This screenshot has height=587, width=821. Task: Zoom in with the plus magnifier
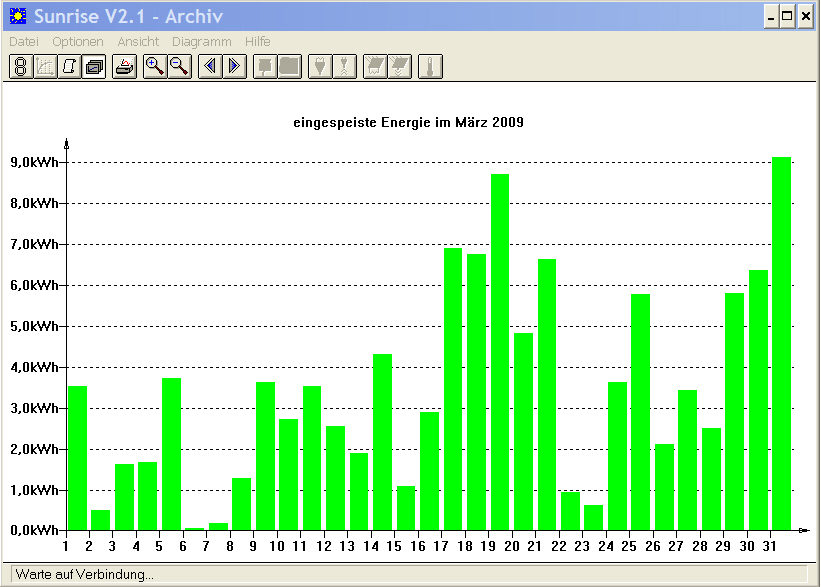pyautogui.click(x=155, y=67)
